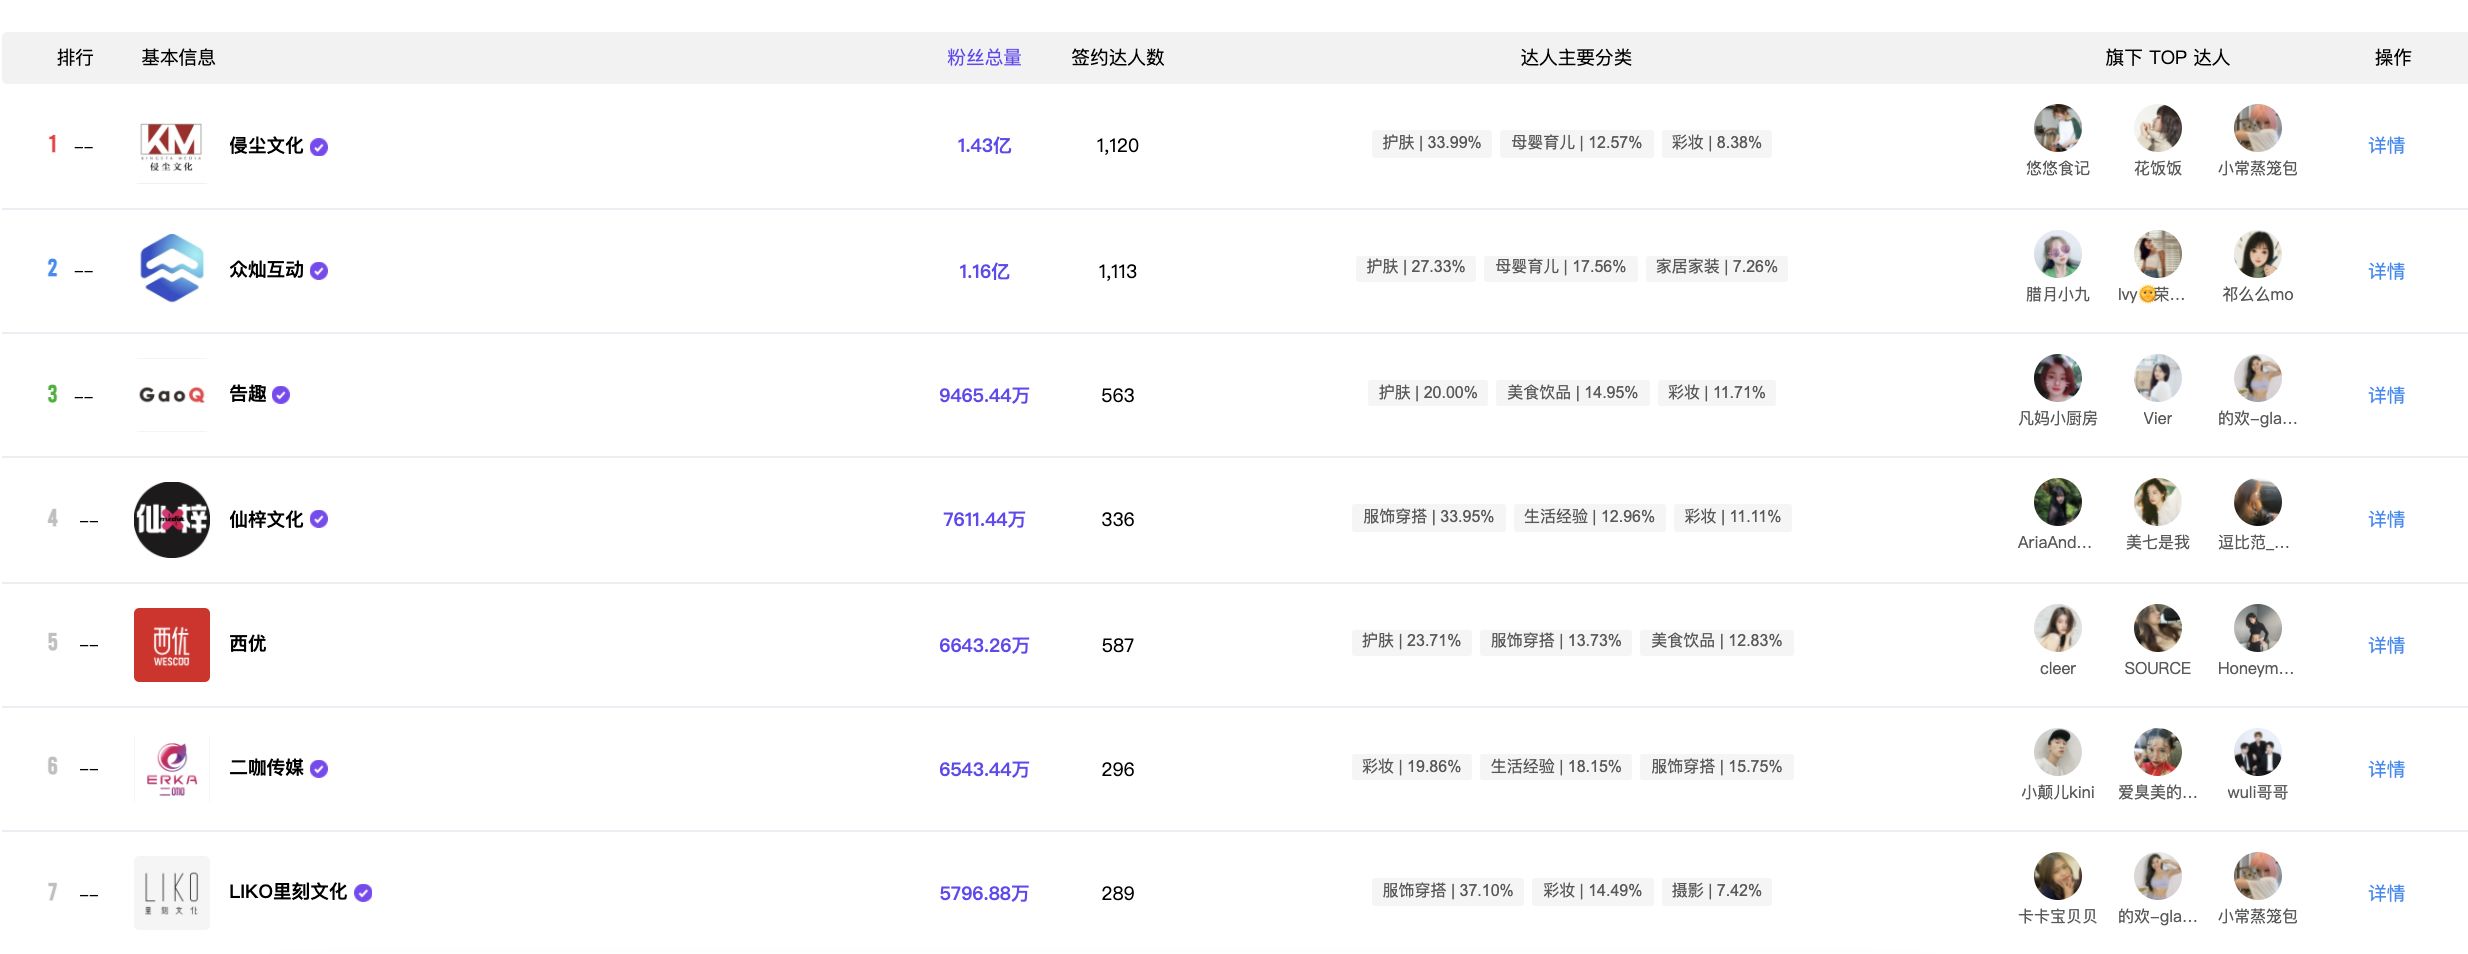The height and width of the screenshot is (954, 2468).
Task: Click verified badge next to 侵尘文化
Action: 319,147
